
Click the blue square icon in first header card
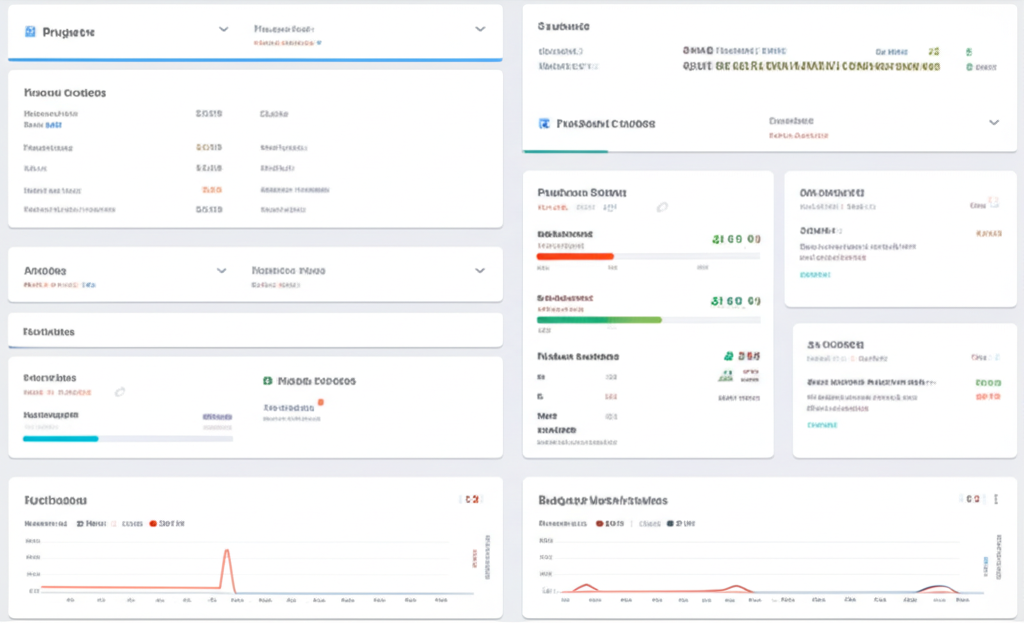[30, 31]
